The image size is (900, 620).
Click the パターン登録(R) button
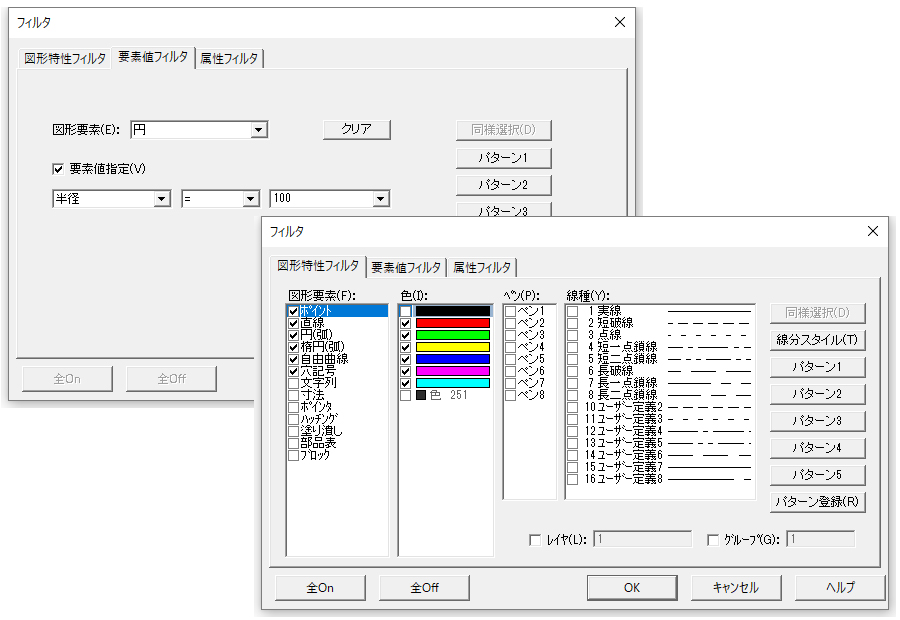click(x=817, y=501)
